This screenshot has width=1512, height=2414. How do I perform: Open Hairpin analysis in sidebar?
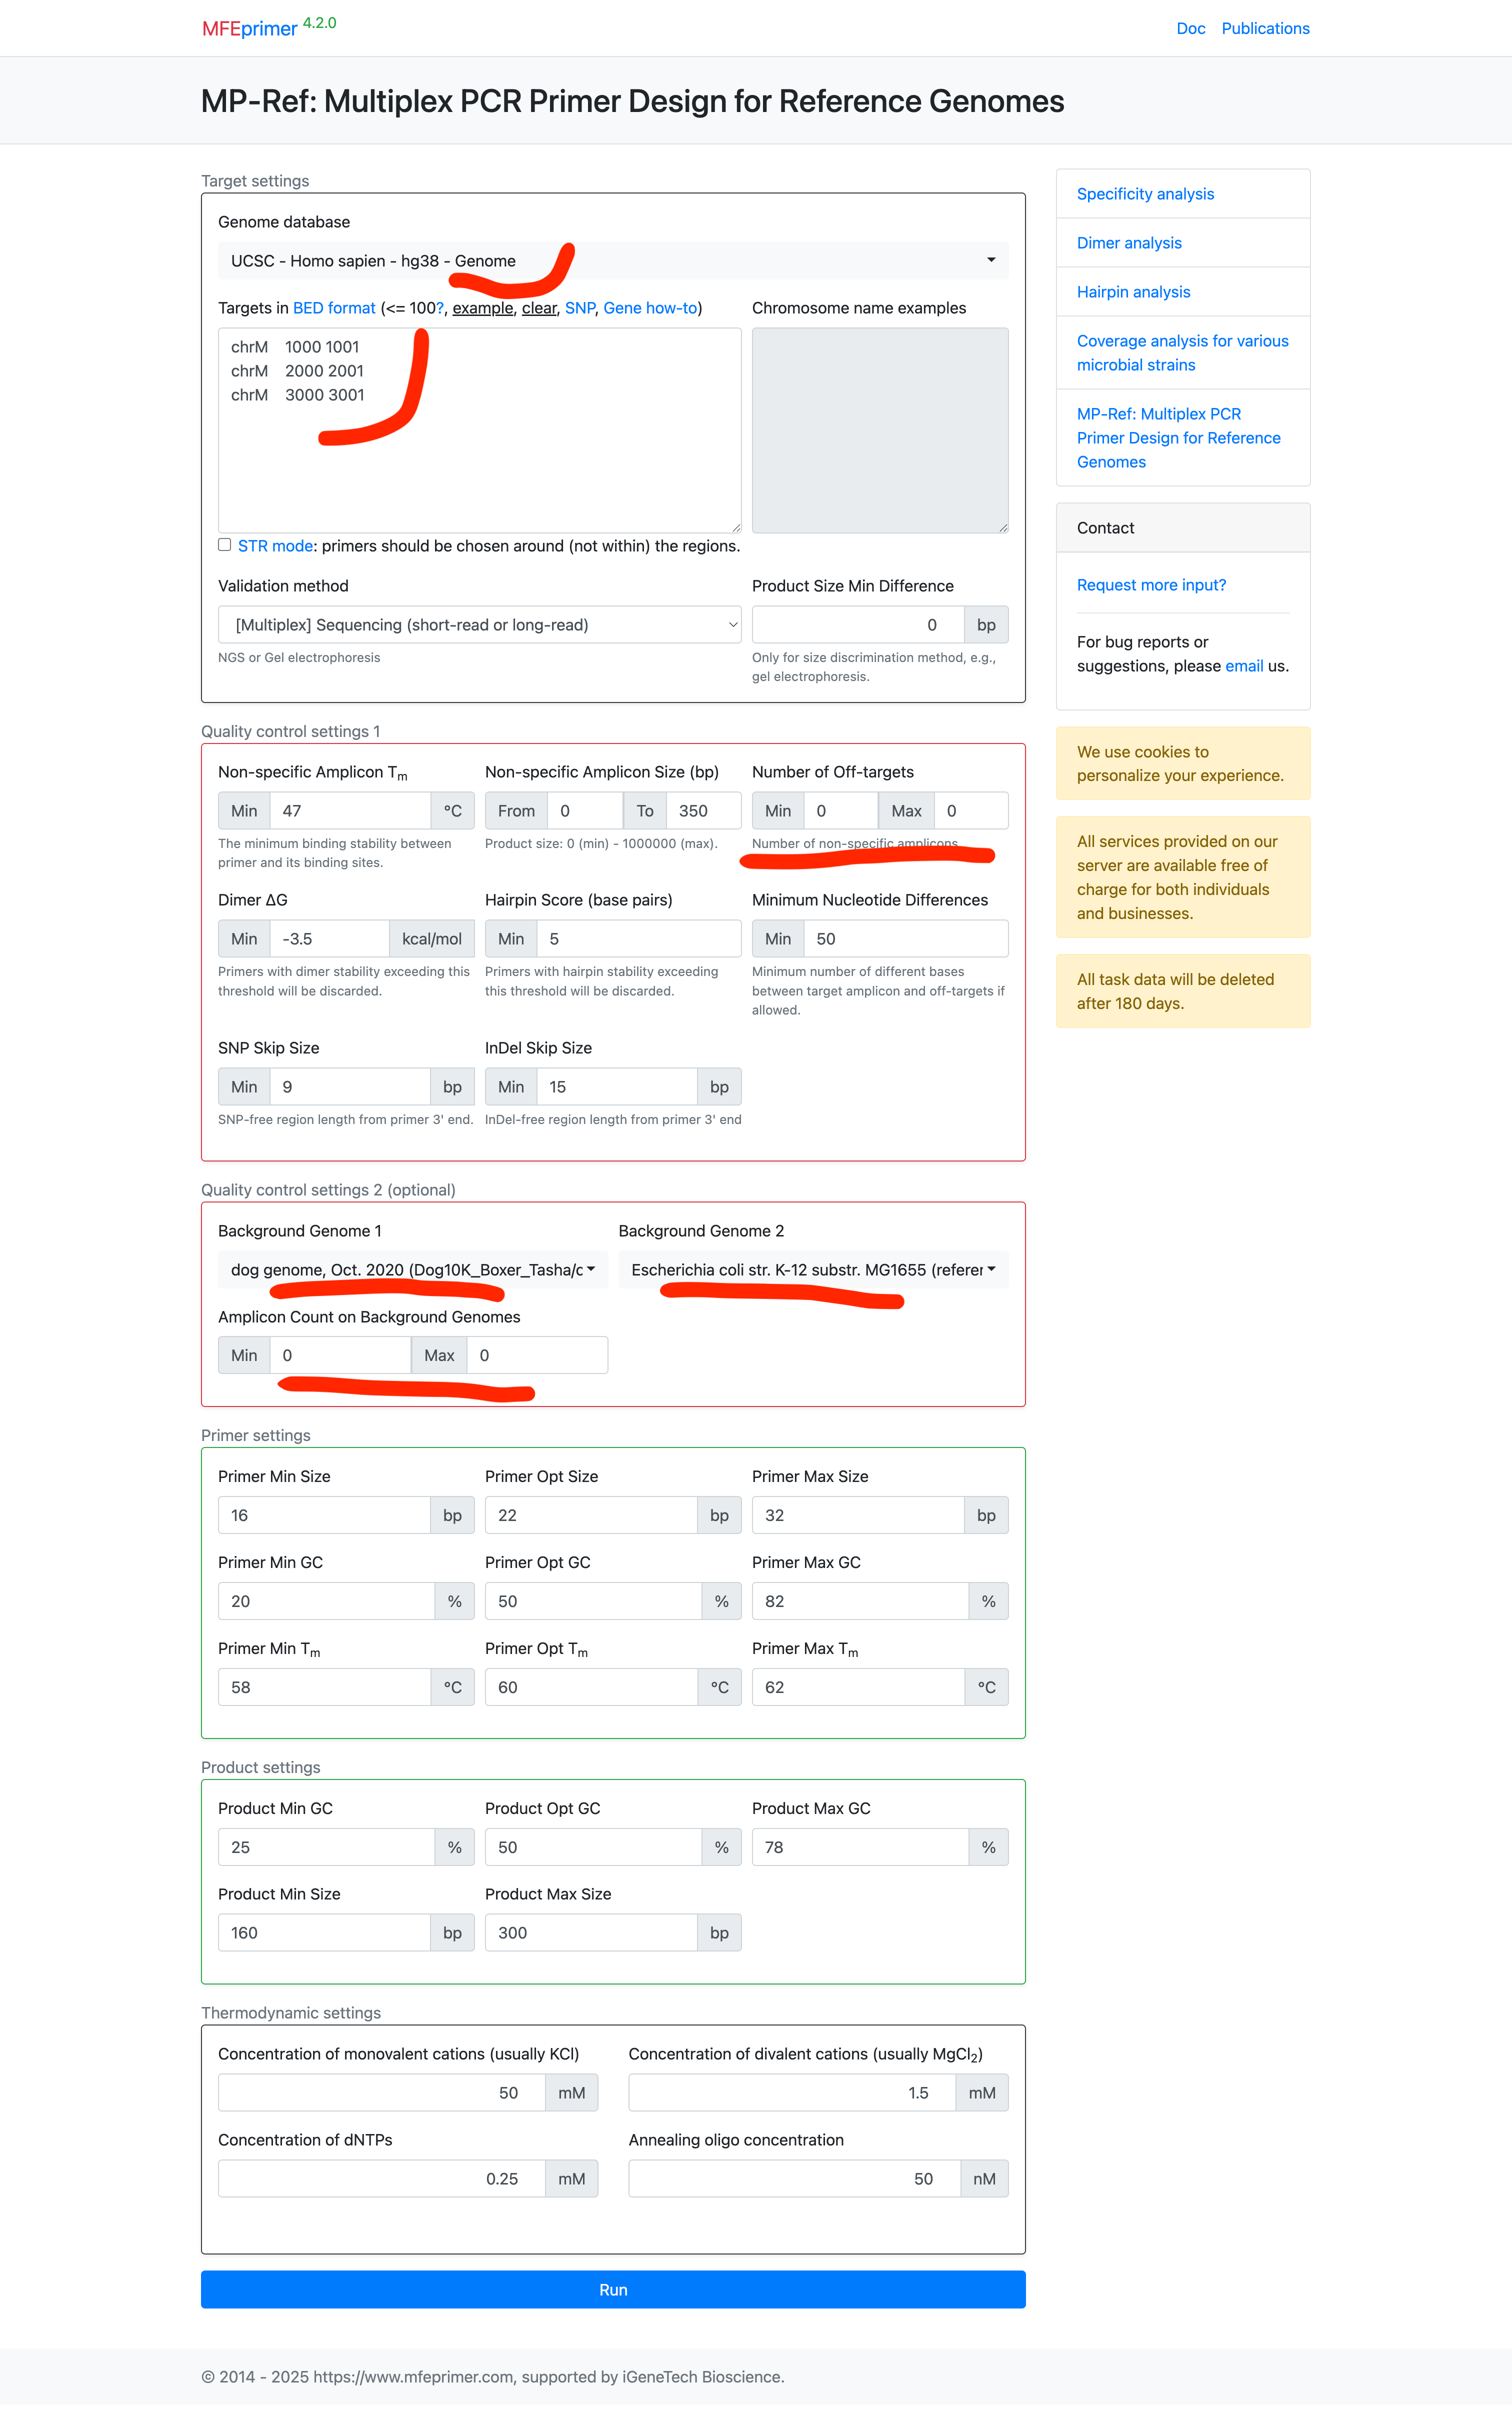pyautogui.click(x=1133, y=292)
